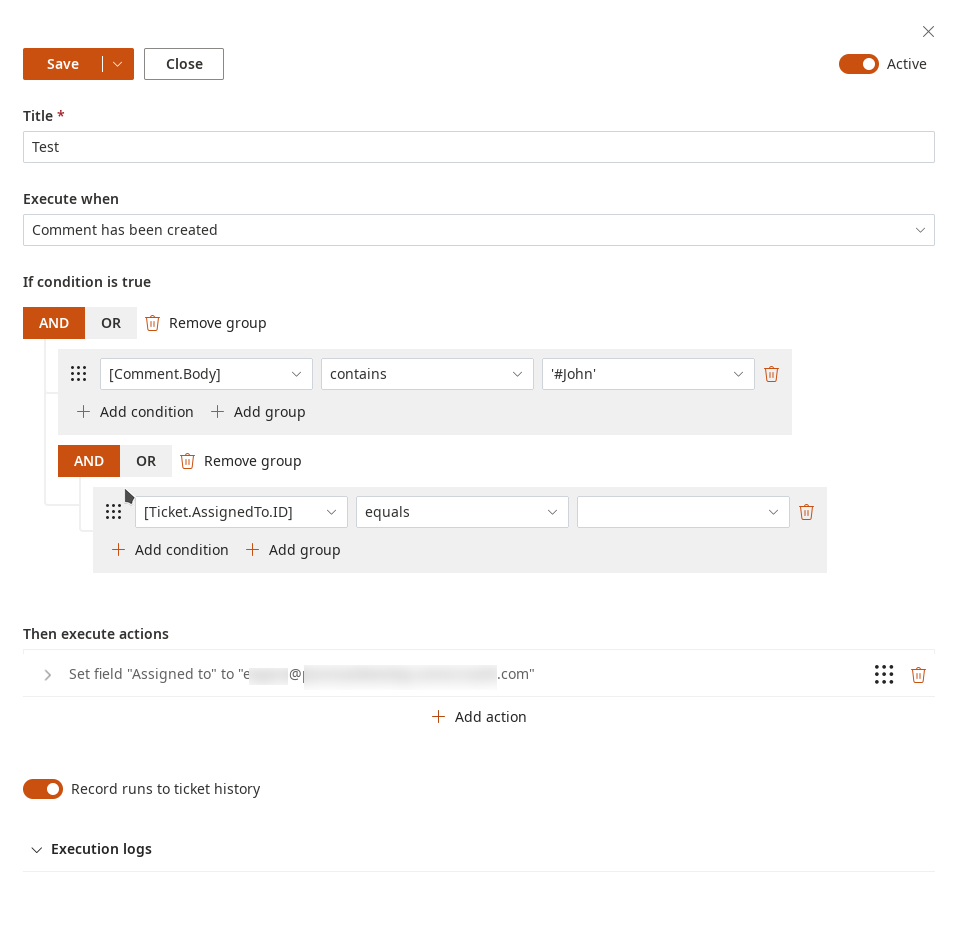This screenshot has height=928, width=959.
Task: Grab the drag handle of Ticket.AssignedTo.ID condition
Action: (113, 512)
